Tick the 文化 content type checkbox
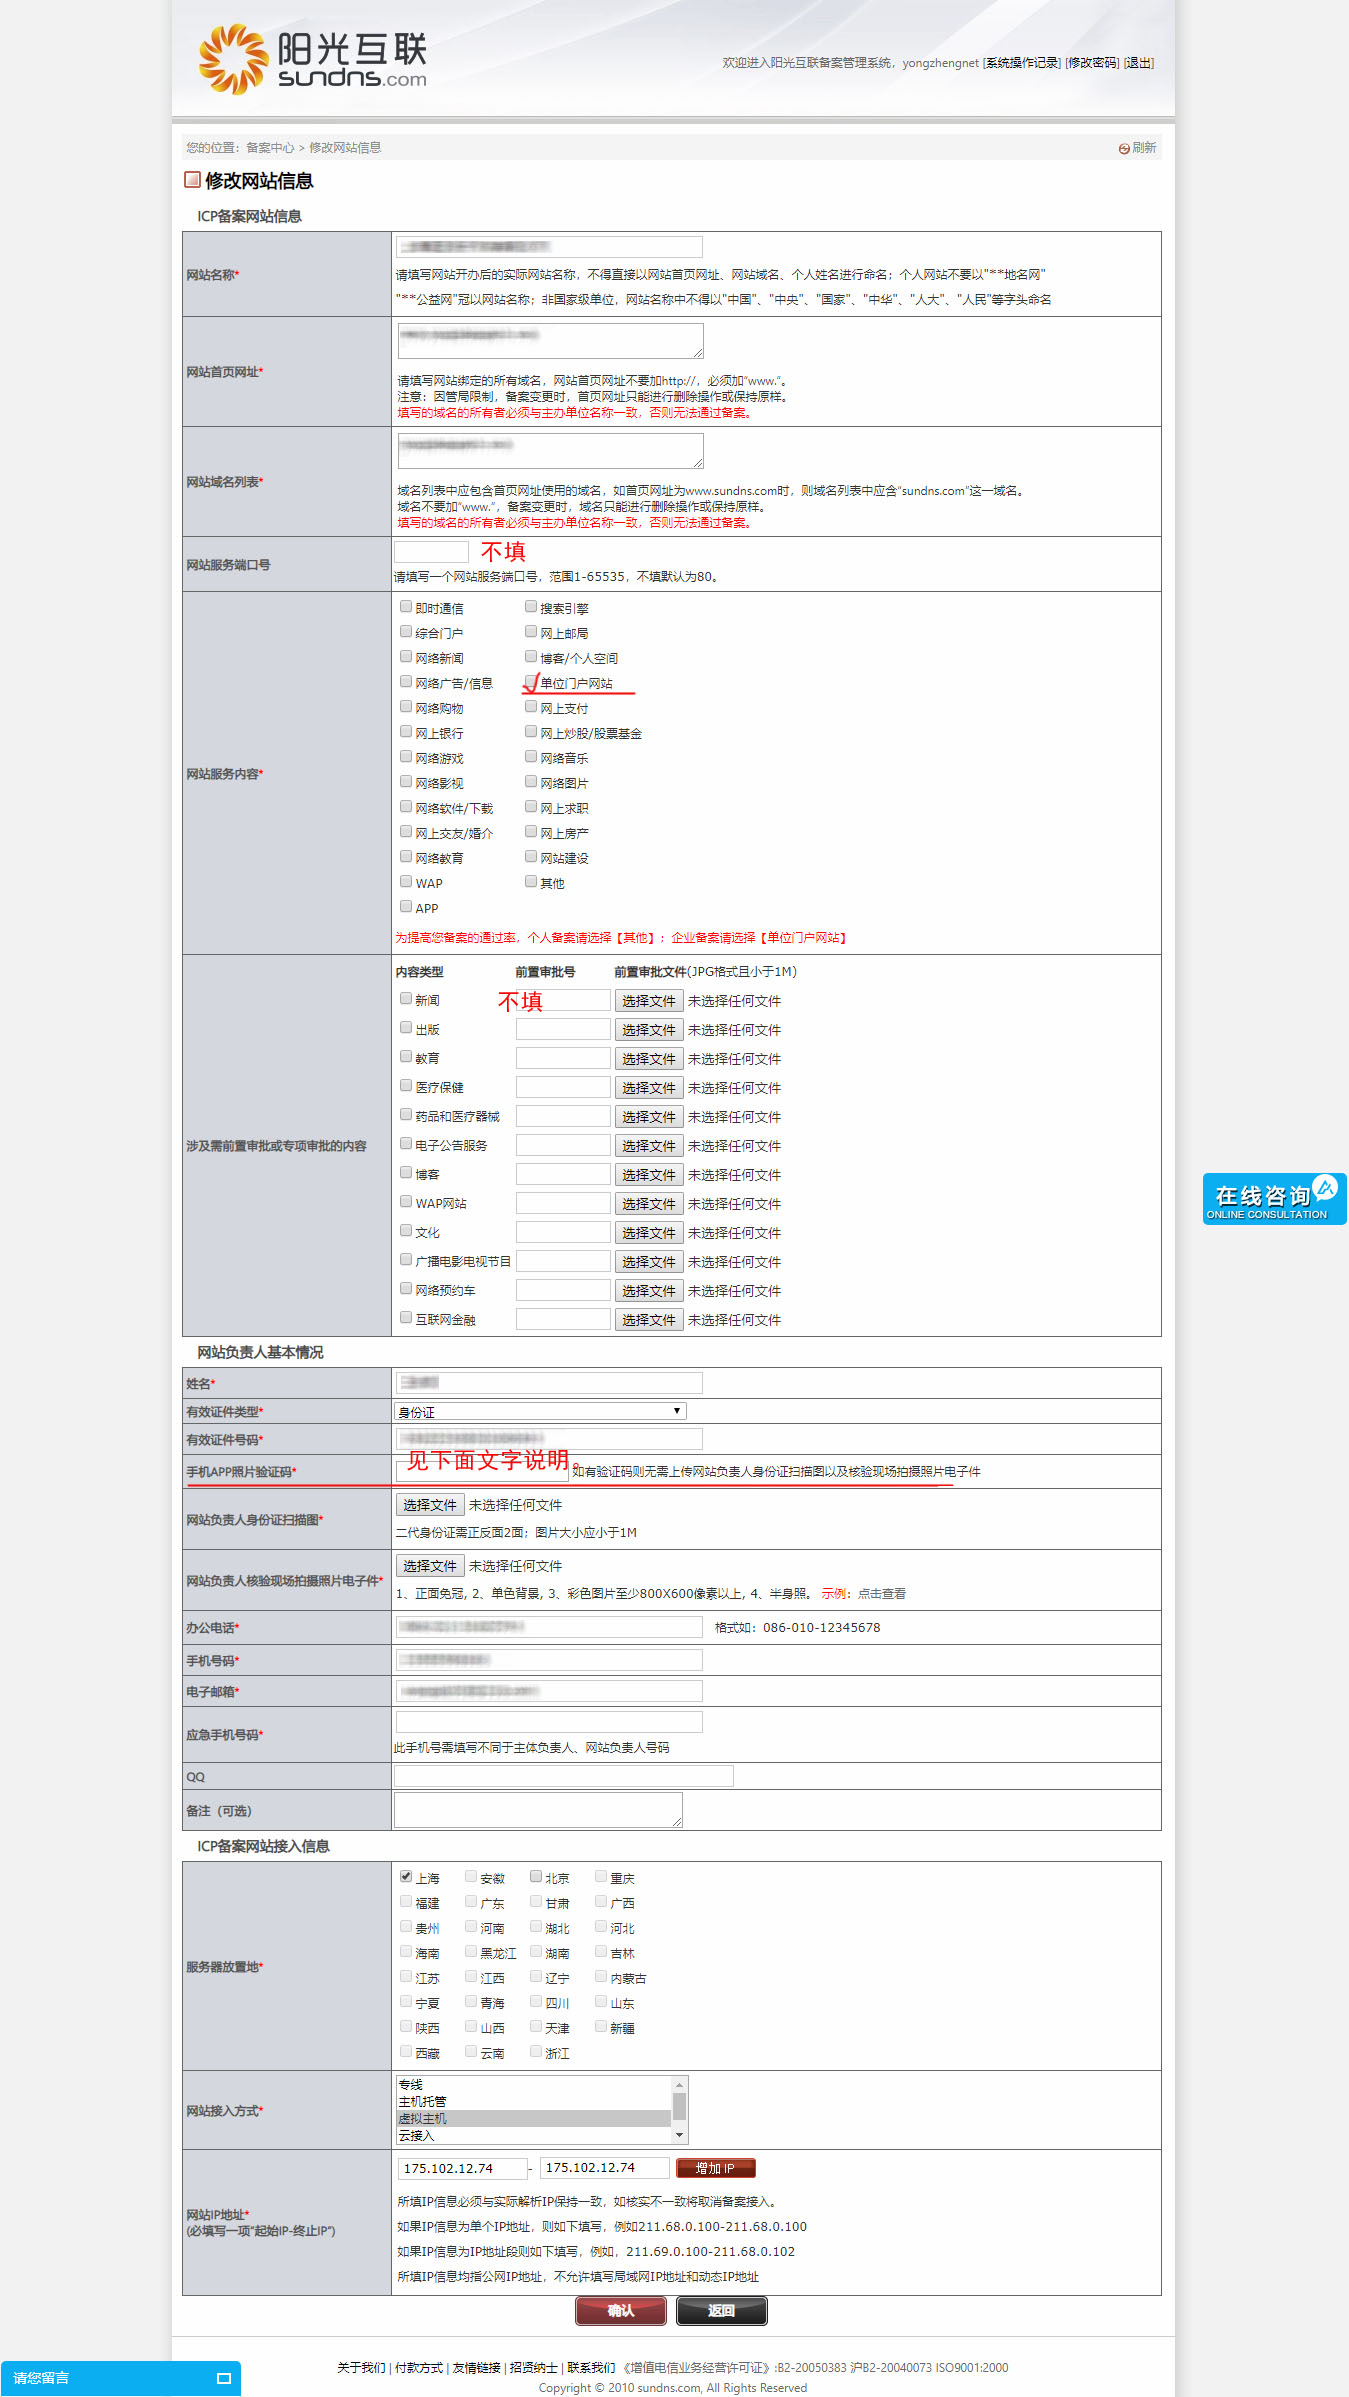The width and height of the screenshot is (1349, 2397). (406, 1230)
